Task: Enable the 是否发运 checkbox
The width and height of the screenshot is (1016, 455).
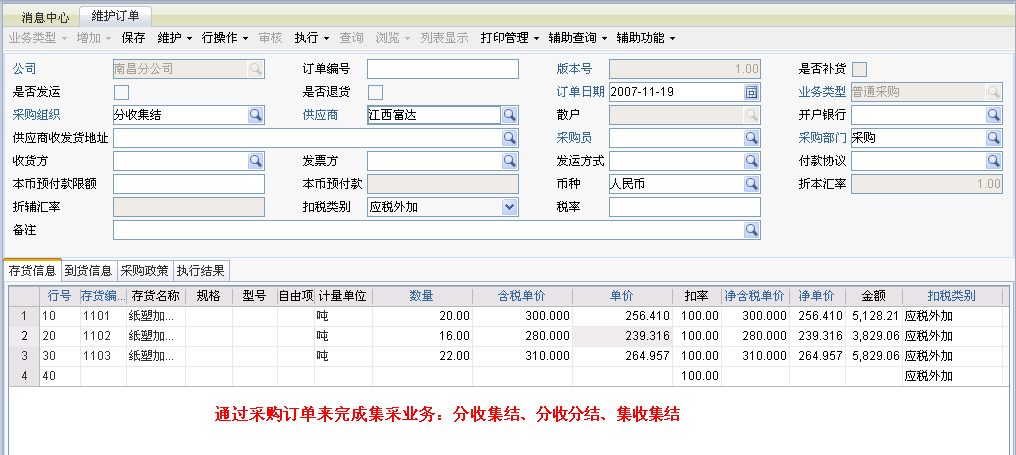Action: pyautogui.click(x=121, y=92)
